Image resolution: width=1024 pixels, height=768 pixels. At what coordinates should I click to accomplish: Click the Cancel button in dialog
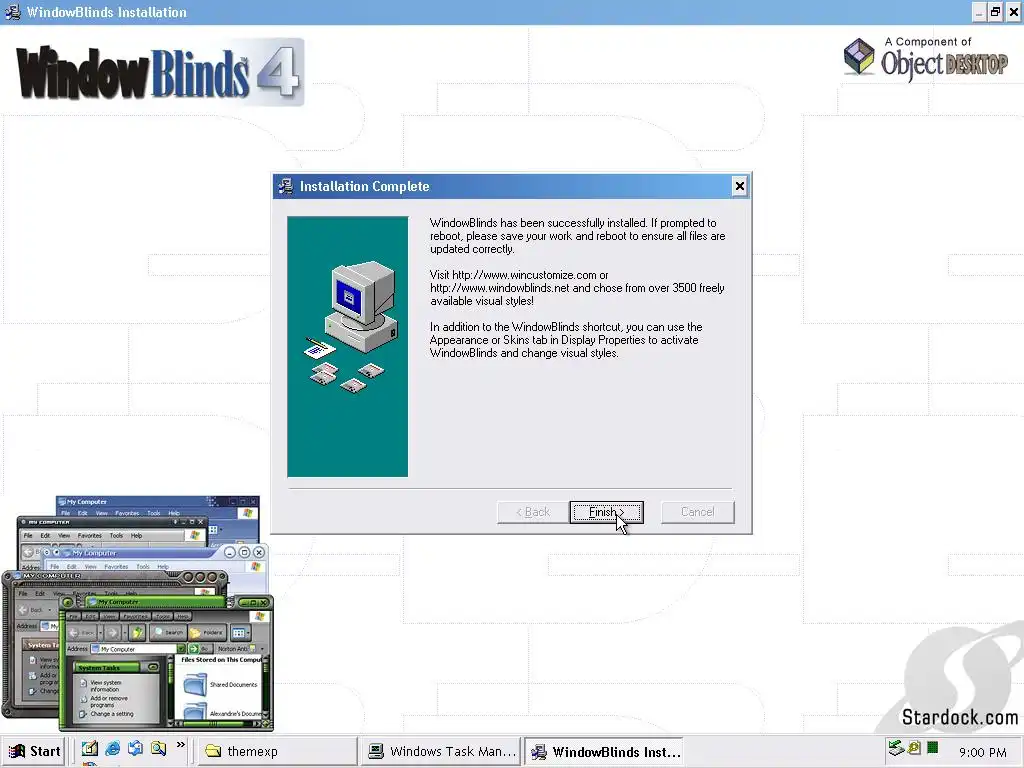697,512
